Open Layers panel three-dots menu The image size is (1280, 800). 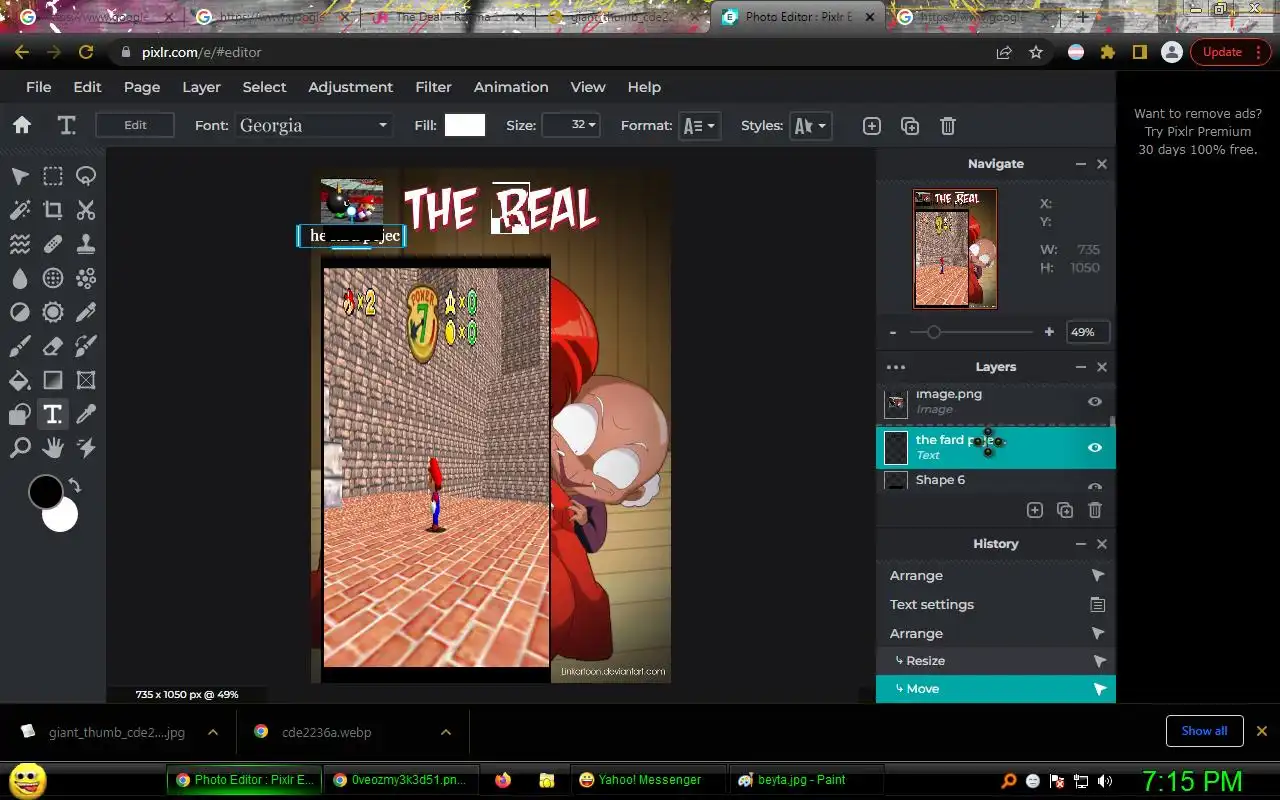(896, 367)
